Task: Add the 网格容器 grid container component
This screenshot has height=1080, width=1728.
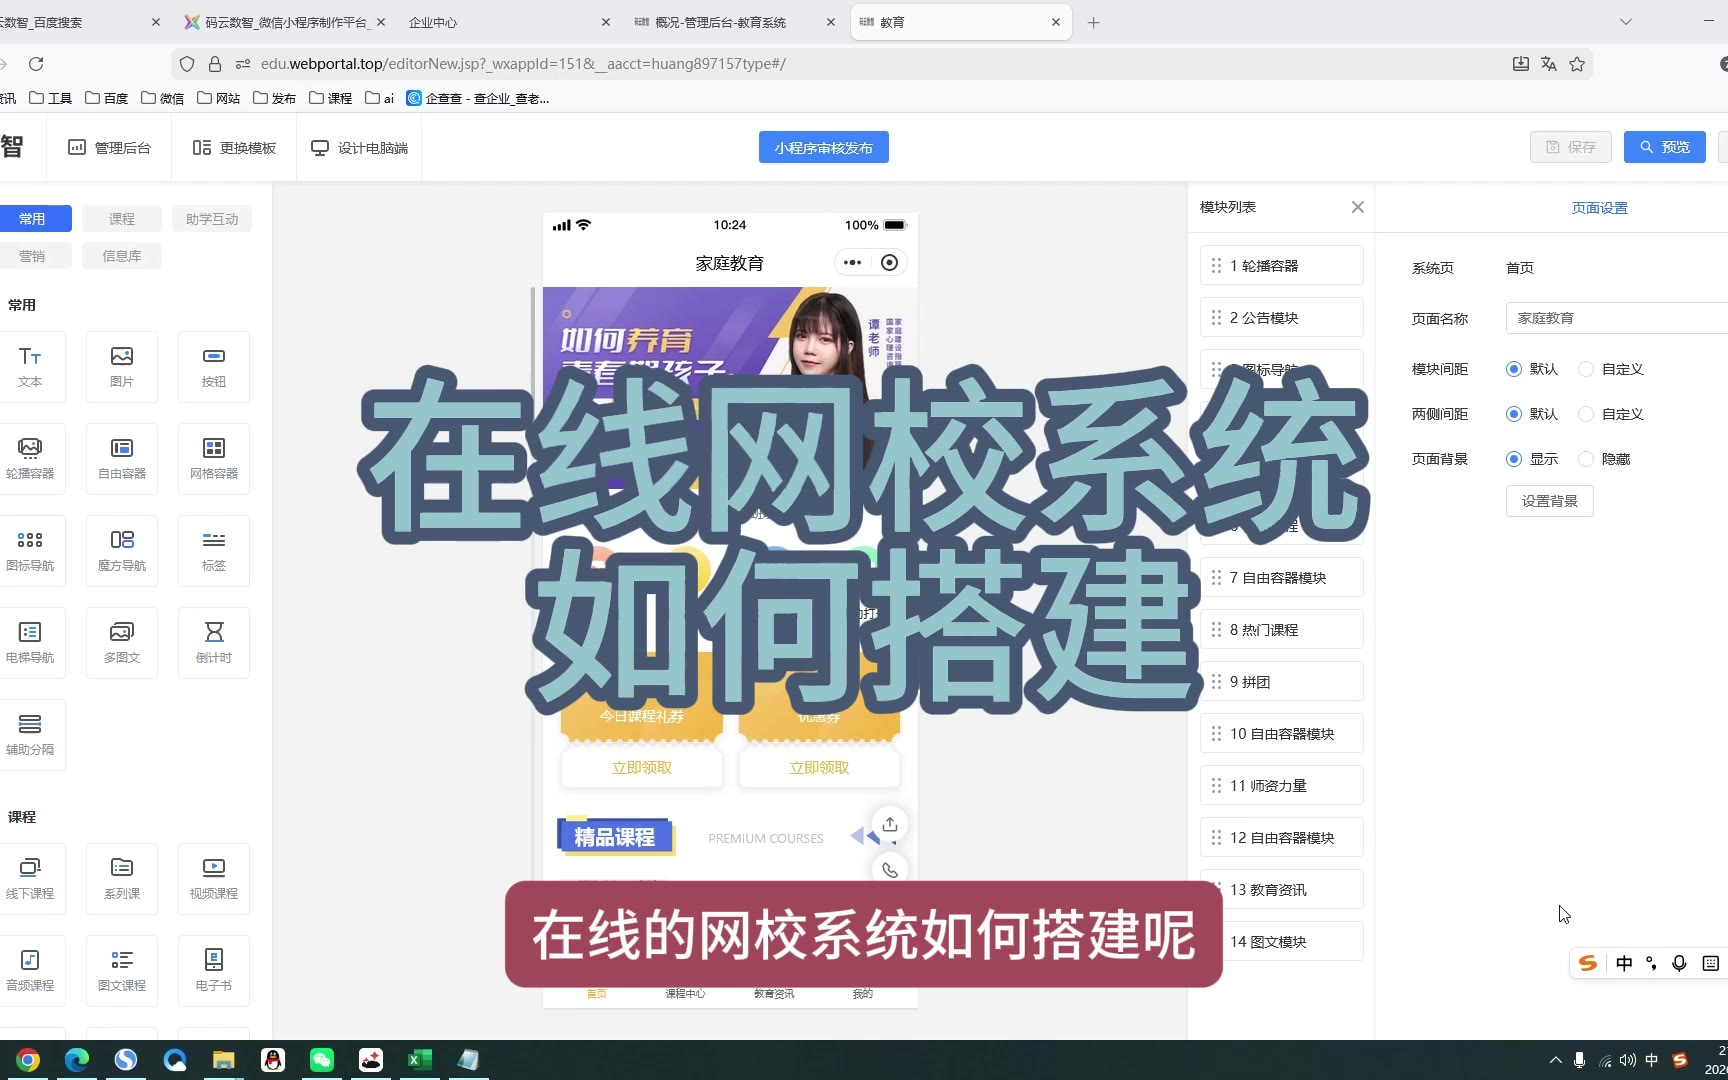Action: [214, 458]
